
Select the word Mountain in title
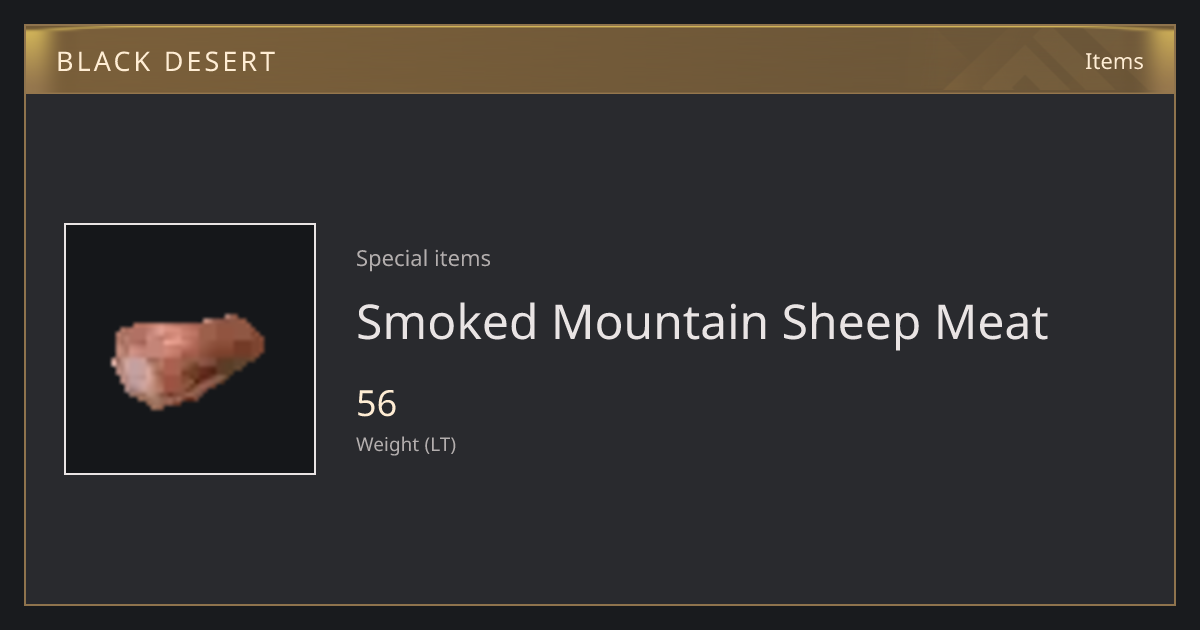pyautogui.click(x=659, y=322)
